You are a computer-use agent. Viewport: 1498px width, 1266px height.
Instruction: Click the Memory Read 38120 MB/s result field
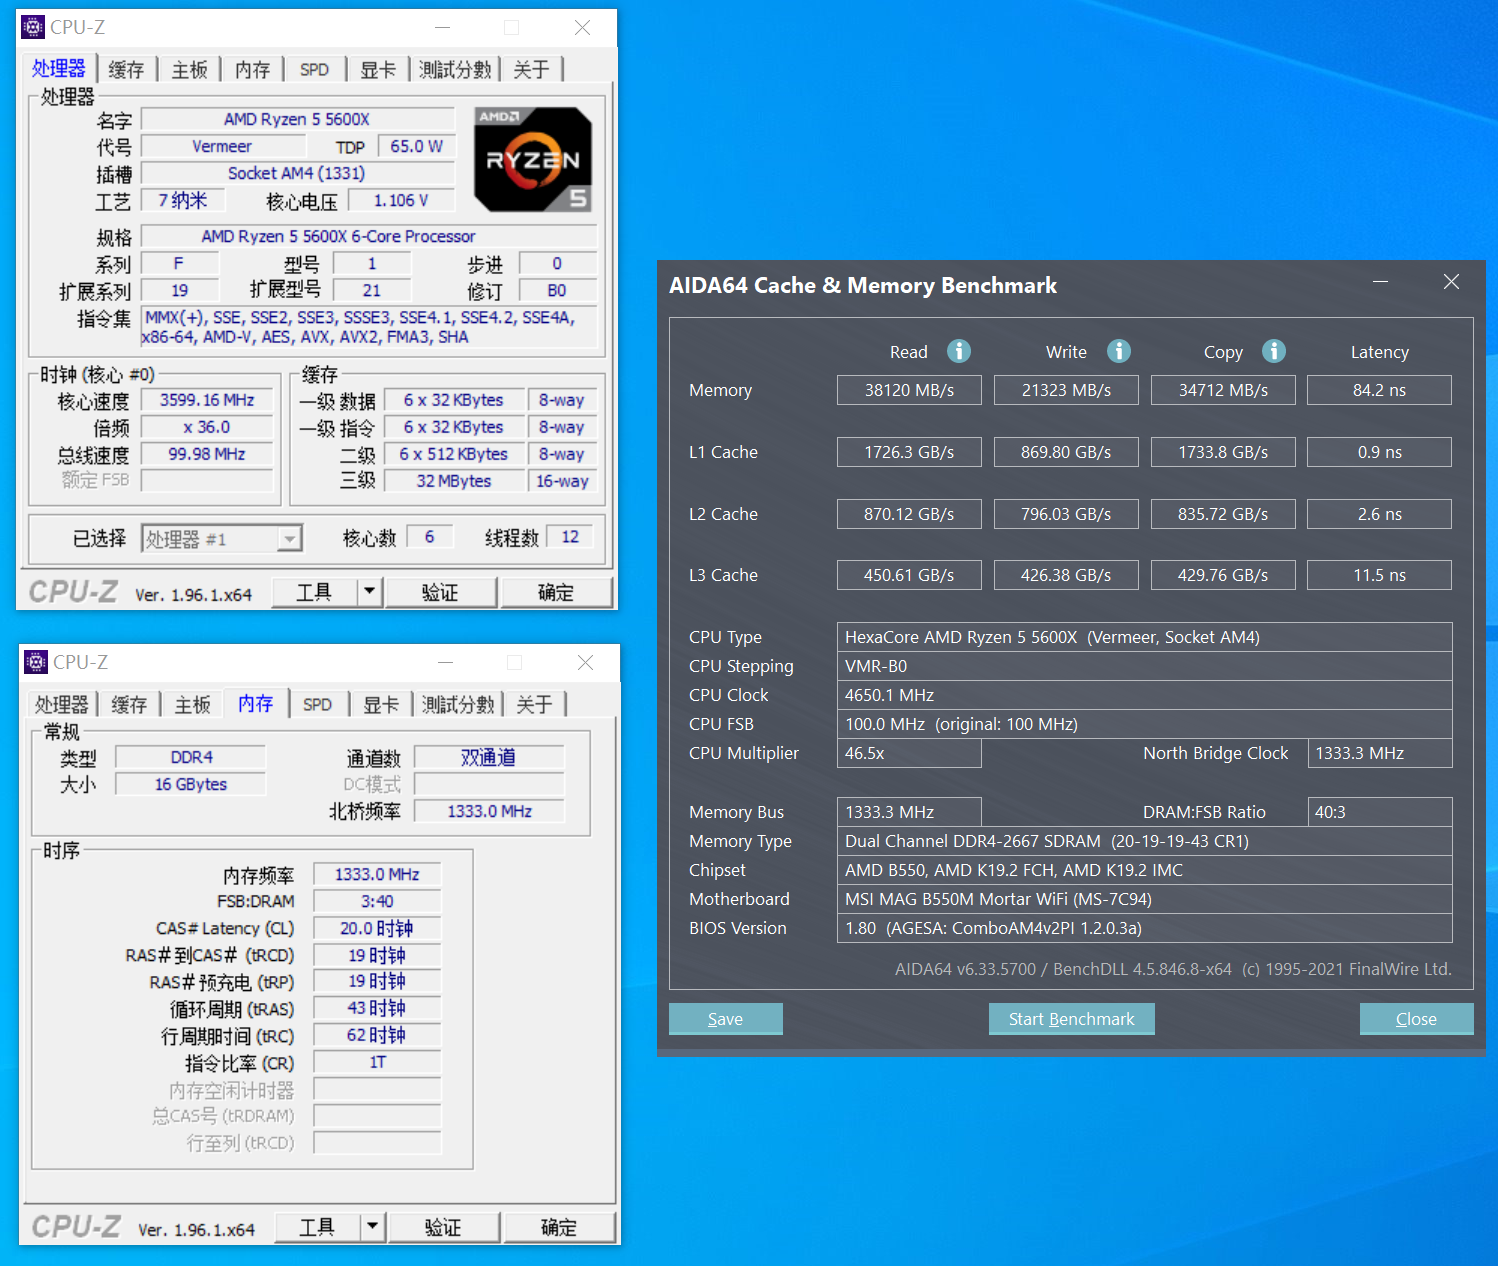coord(909,390)
